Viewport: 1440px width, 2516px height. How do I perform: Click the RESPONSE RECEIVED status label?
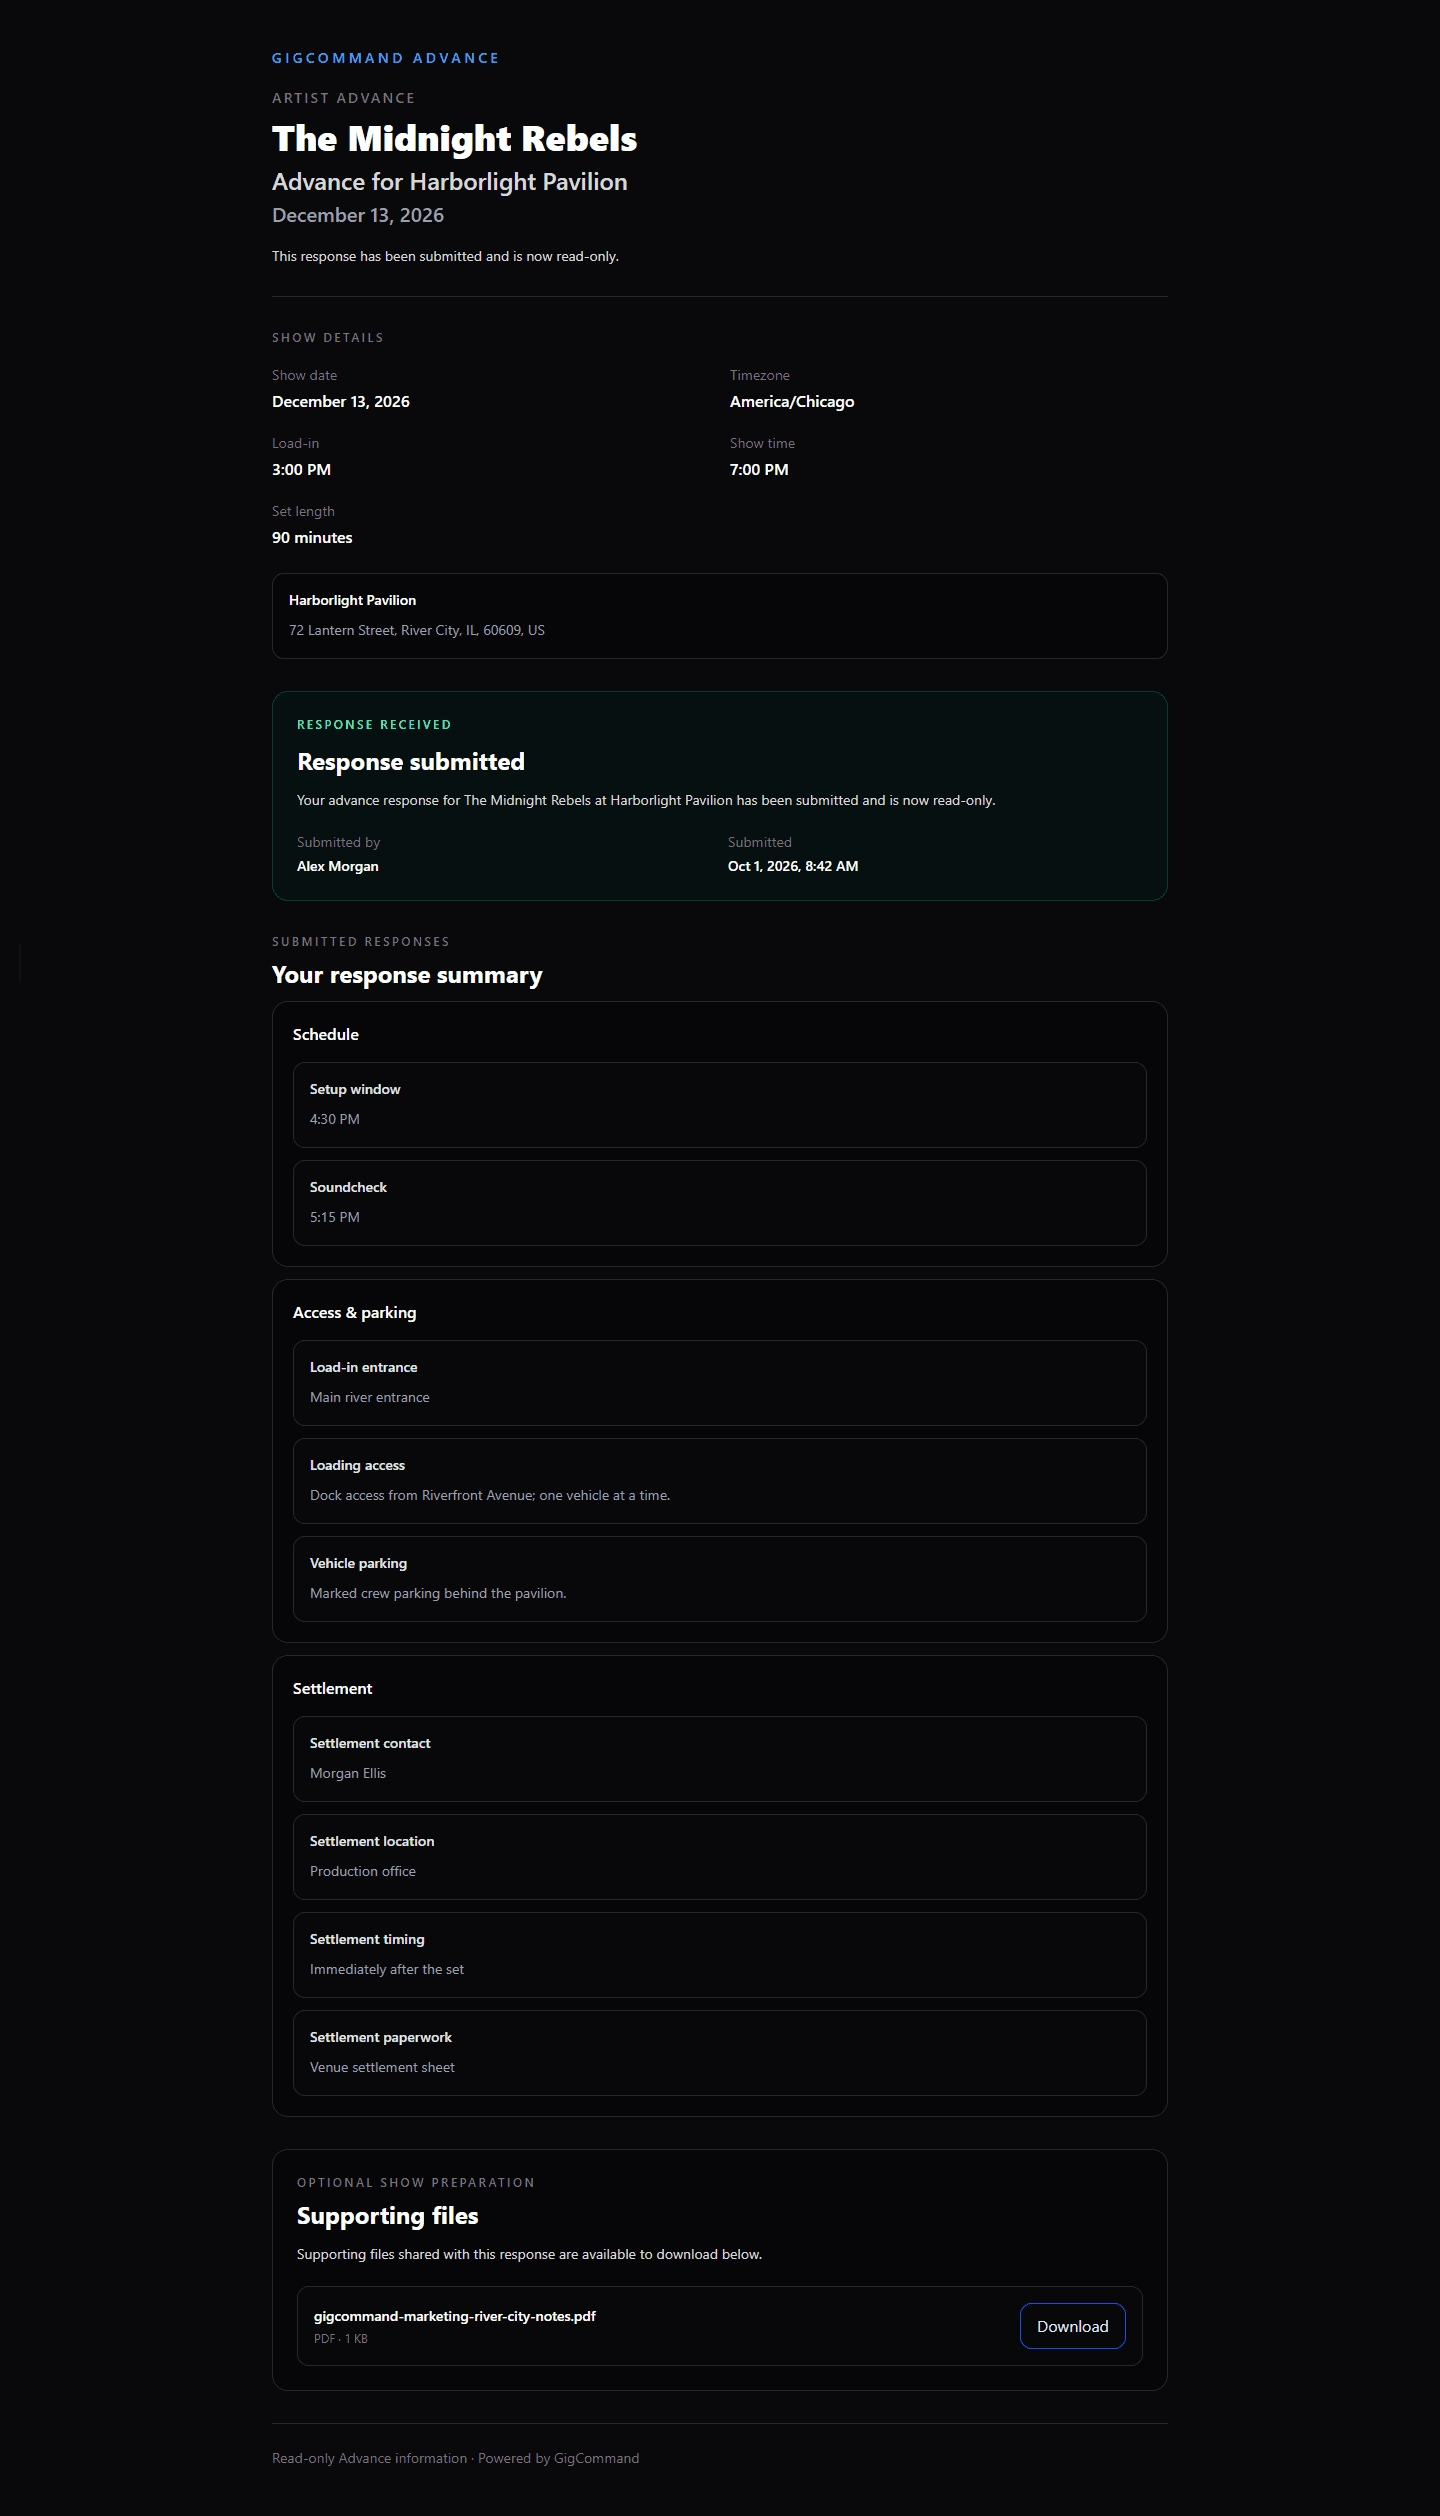(x=374, y=725)
